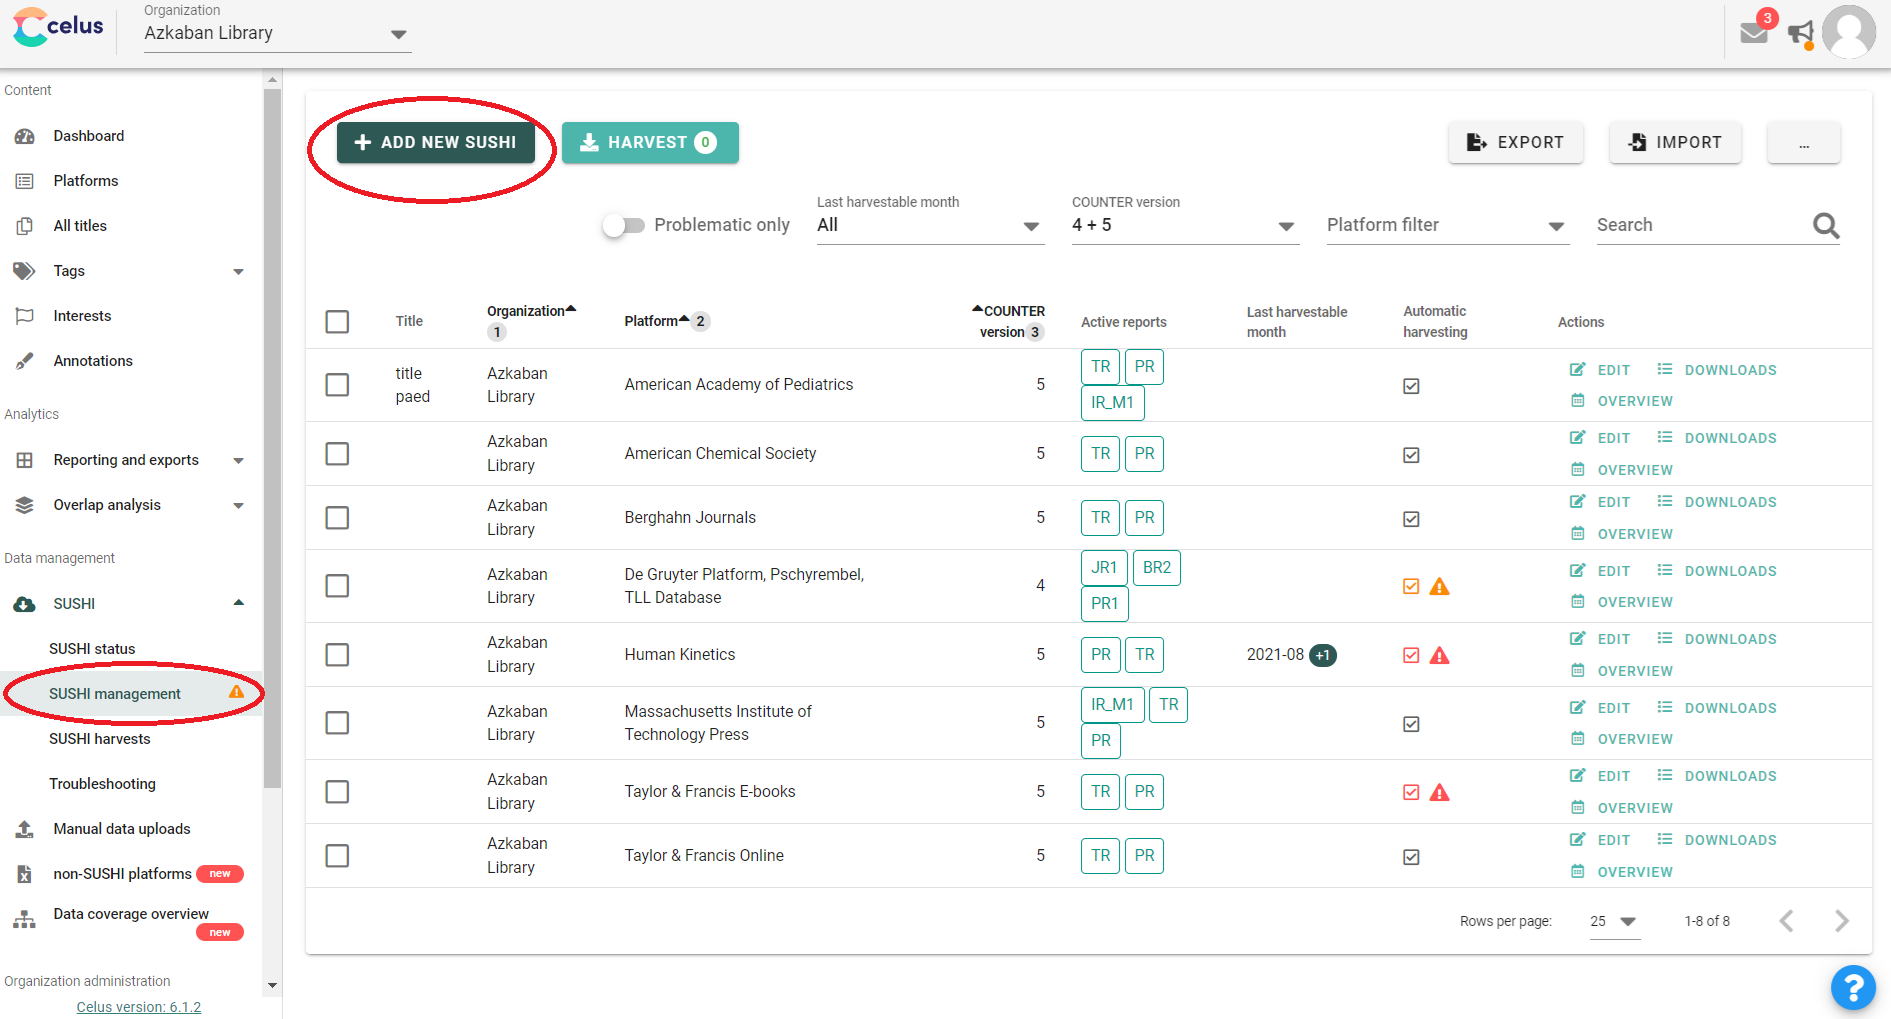Expand Reporting and exports in the sidebar
This screenshot has width=1891, height=1019.
[x=238, y=461]
